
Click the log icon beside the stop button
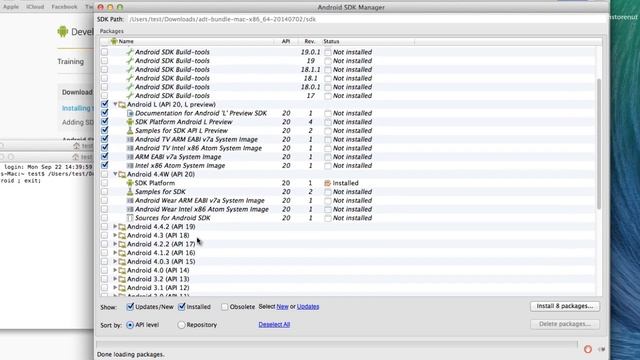click(x=602, y=349)
